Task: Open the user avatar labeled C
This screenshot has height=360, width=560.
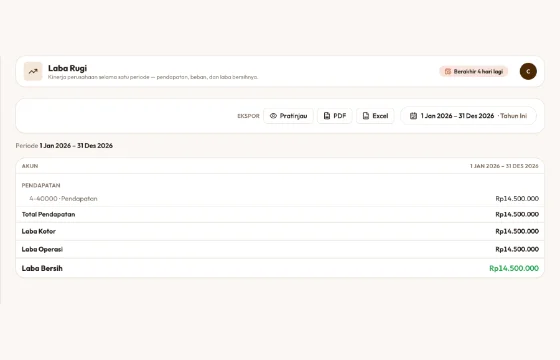Action: (x=528, y=71)
